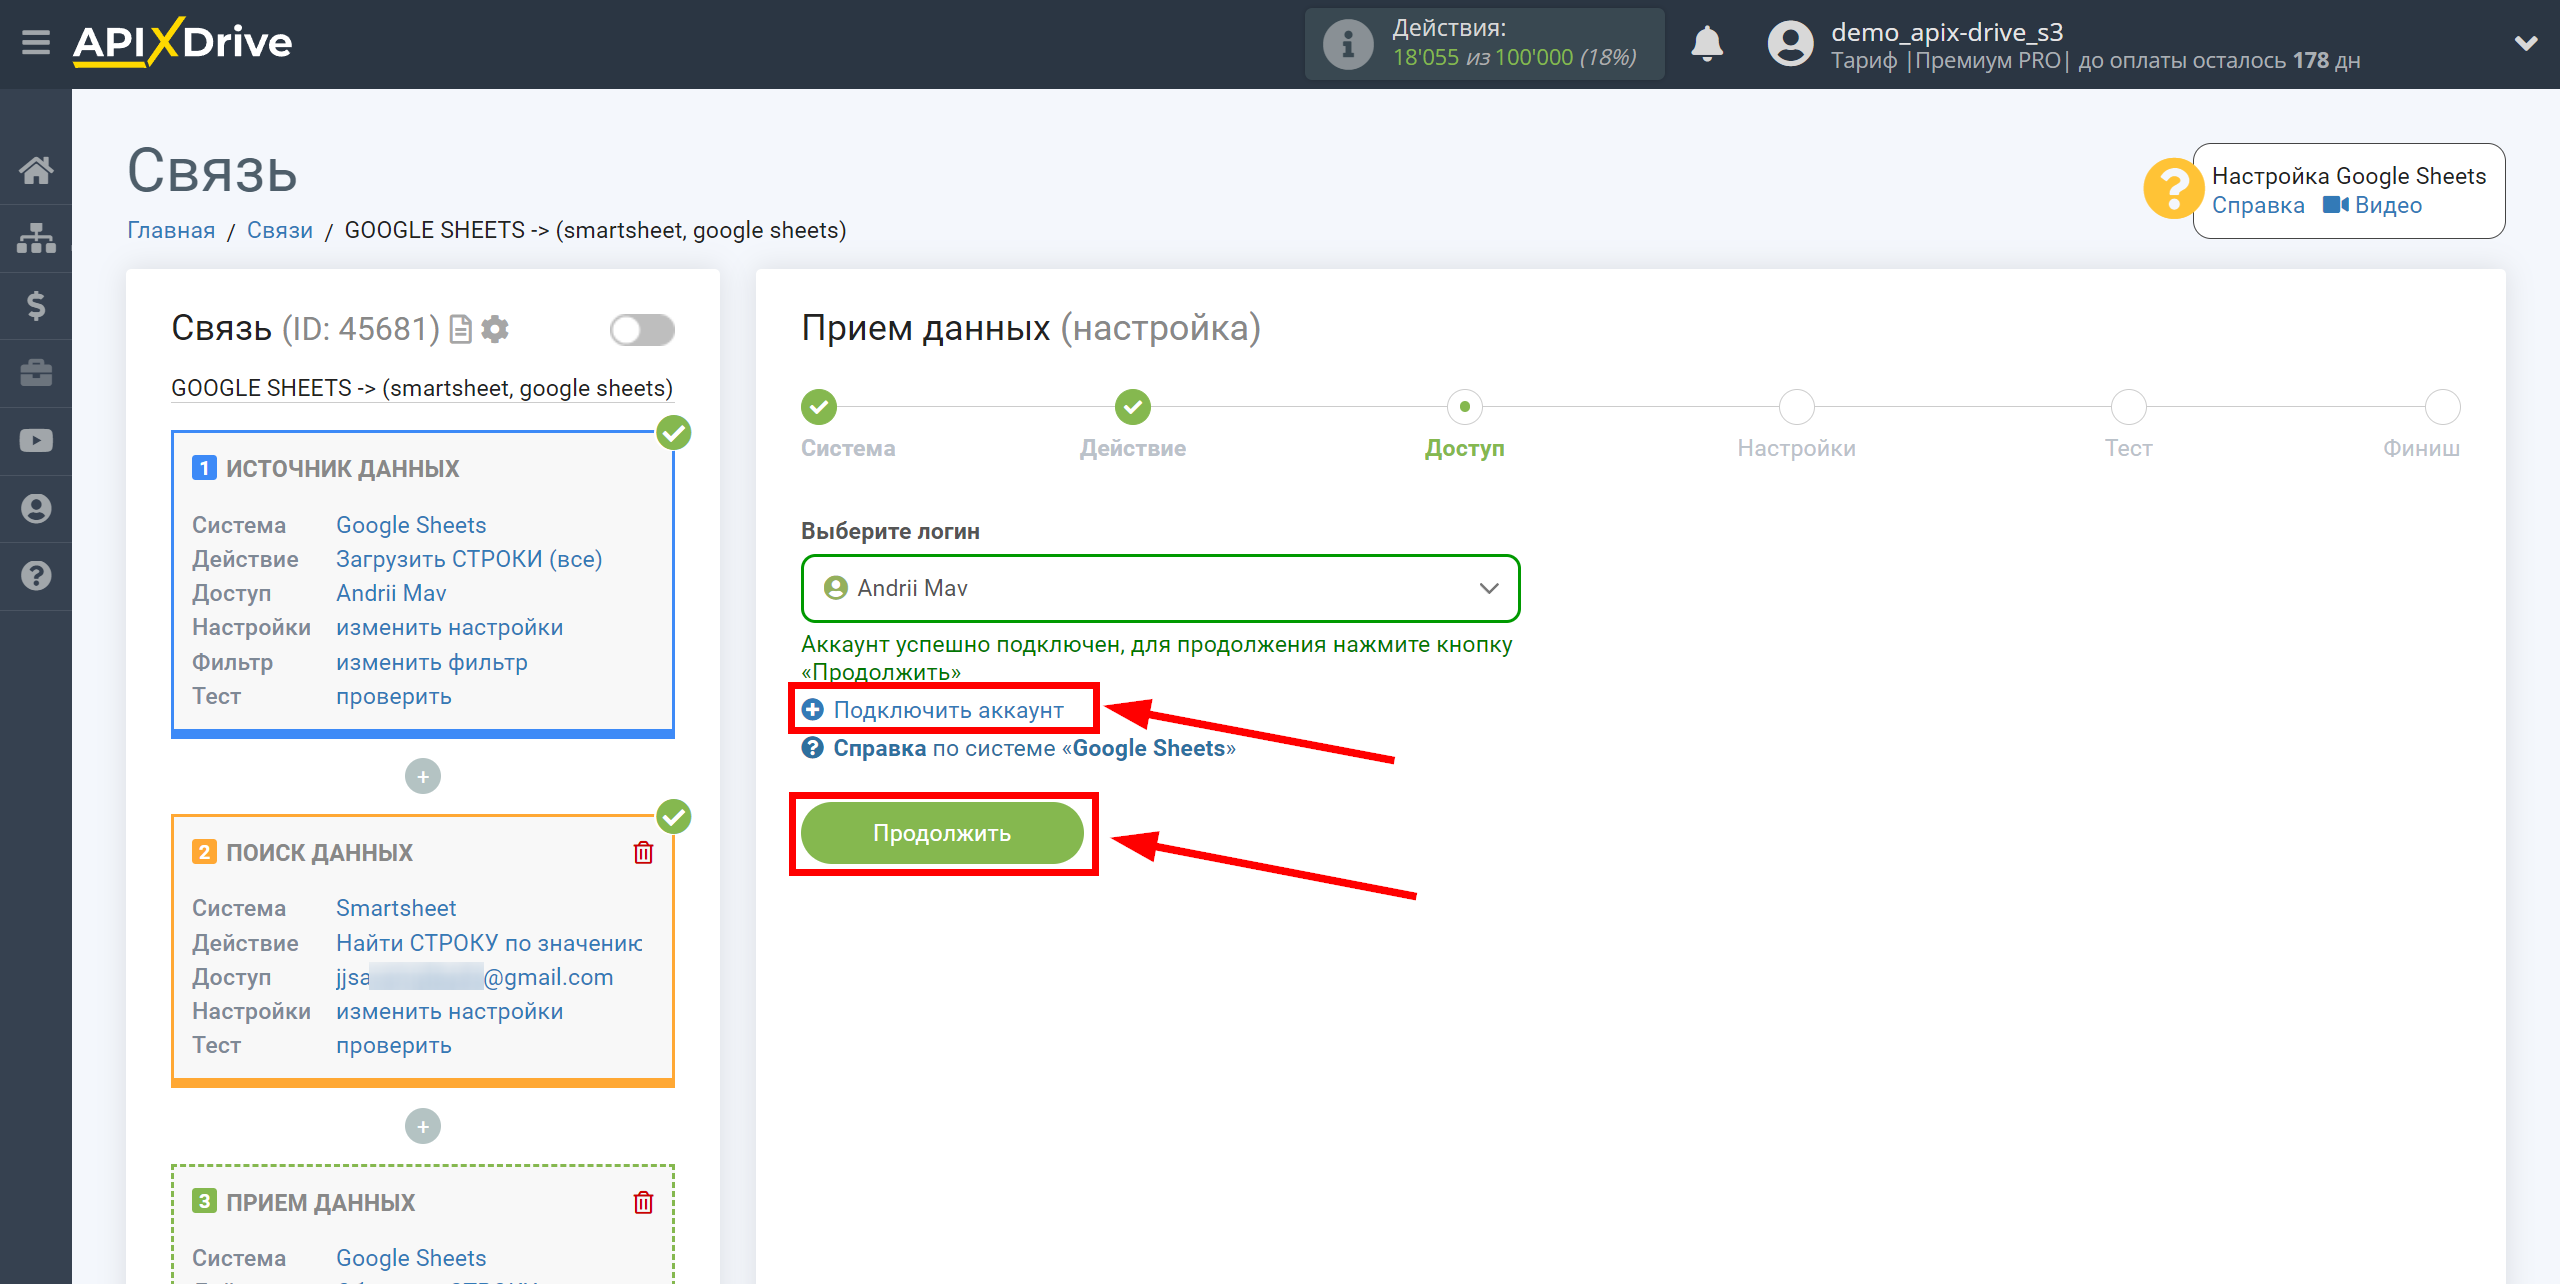Viewport: 2560px width, 1284px height.
Task: Open connections sitemap icon in sidebar
Action: tap(36, 238)
